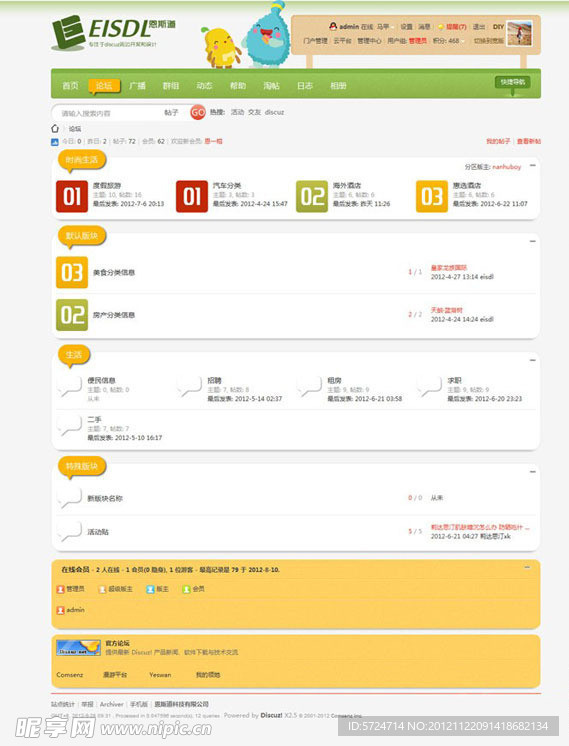Click the 管理员 legend icon in online members

(60, 589)
